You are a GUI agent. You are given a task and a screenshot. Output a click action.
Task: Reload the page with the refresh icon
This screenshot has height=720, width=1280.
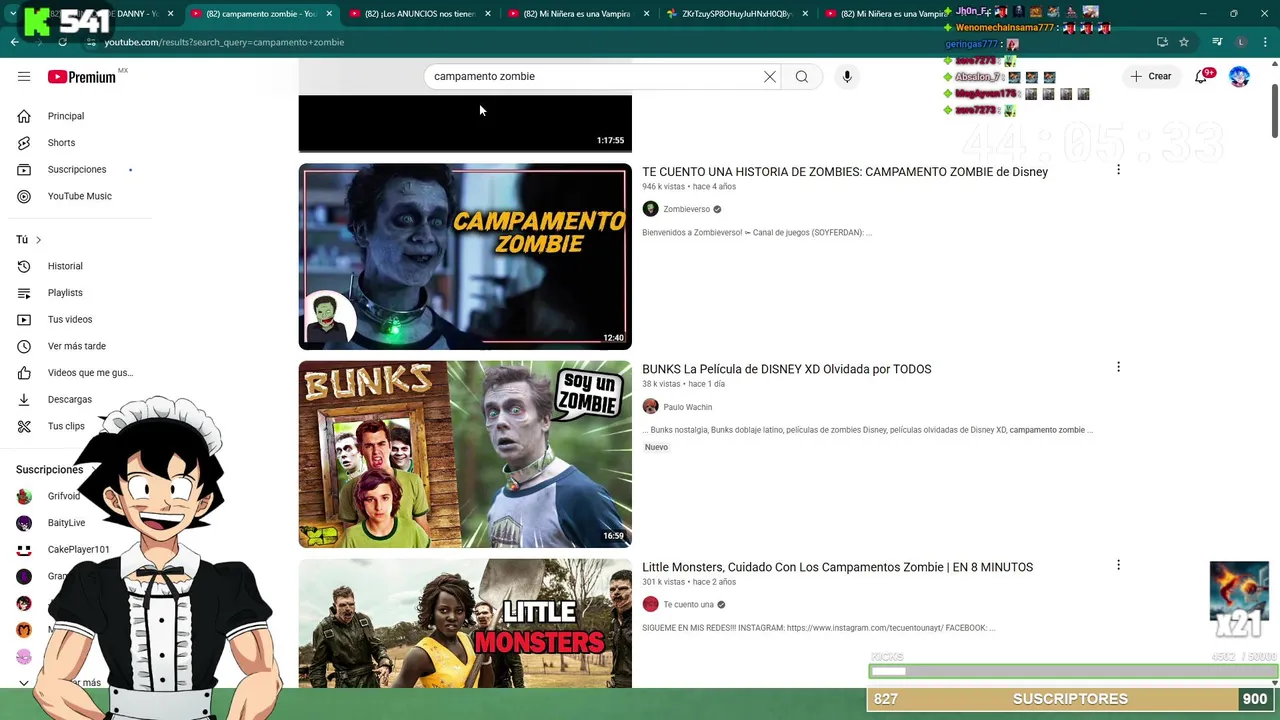[x=62, y=42]
